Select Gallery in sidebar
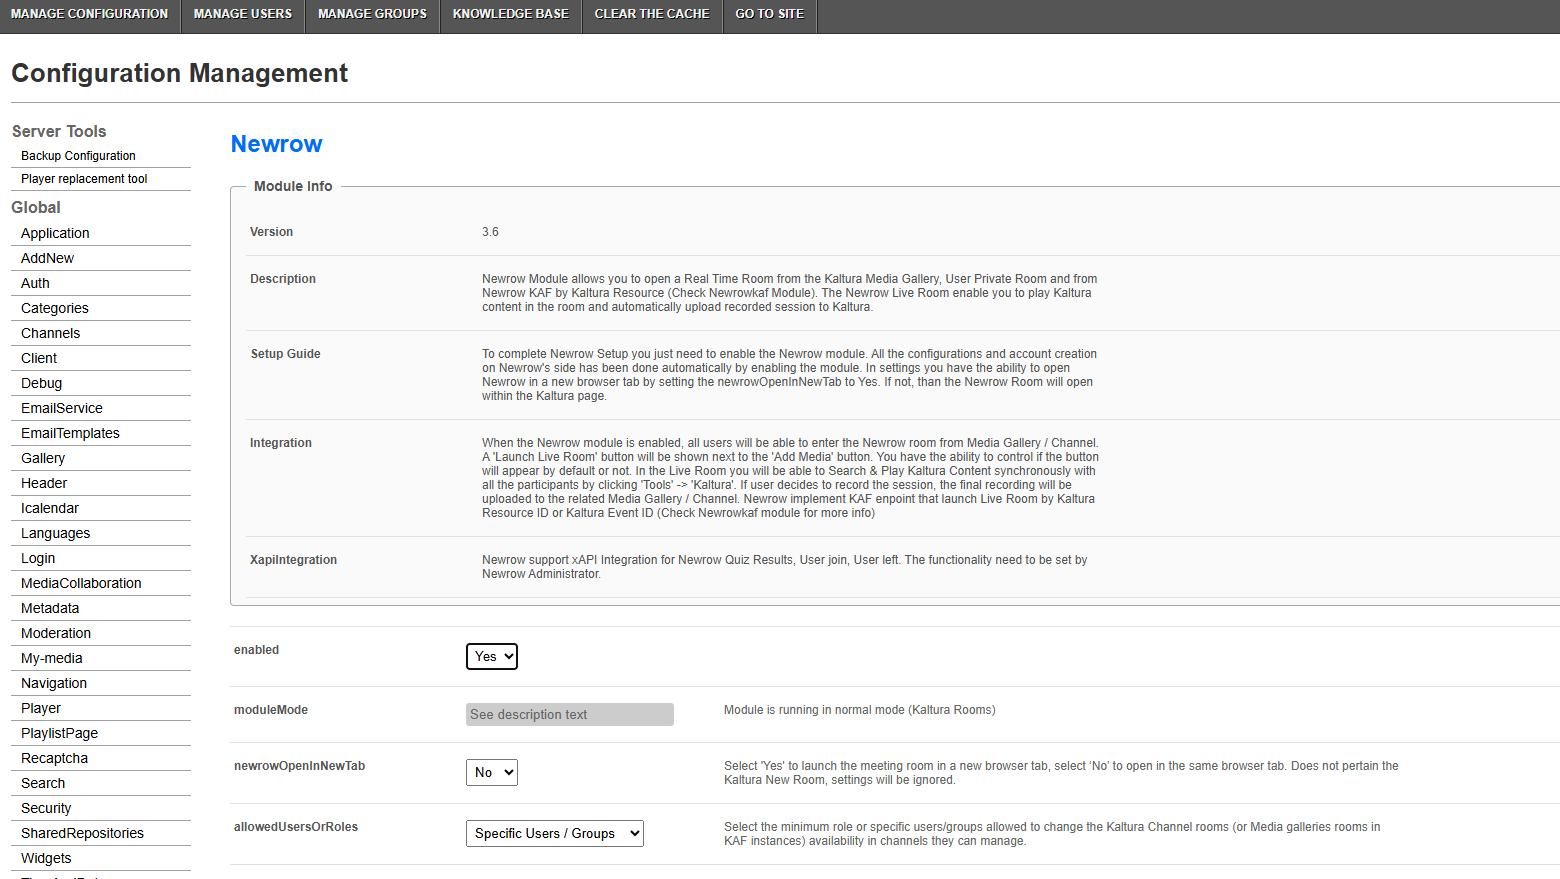 (x=43, y=458)
